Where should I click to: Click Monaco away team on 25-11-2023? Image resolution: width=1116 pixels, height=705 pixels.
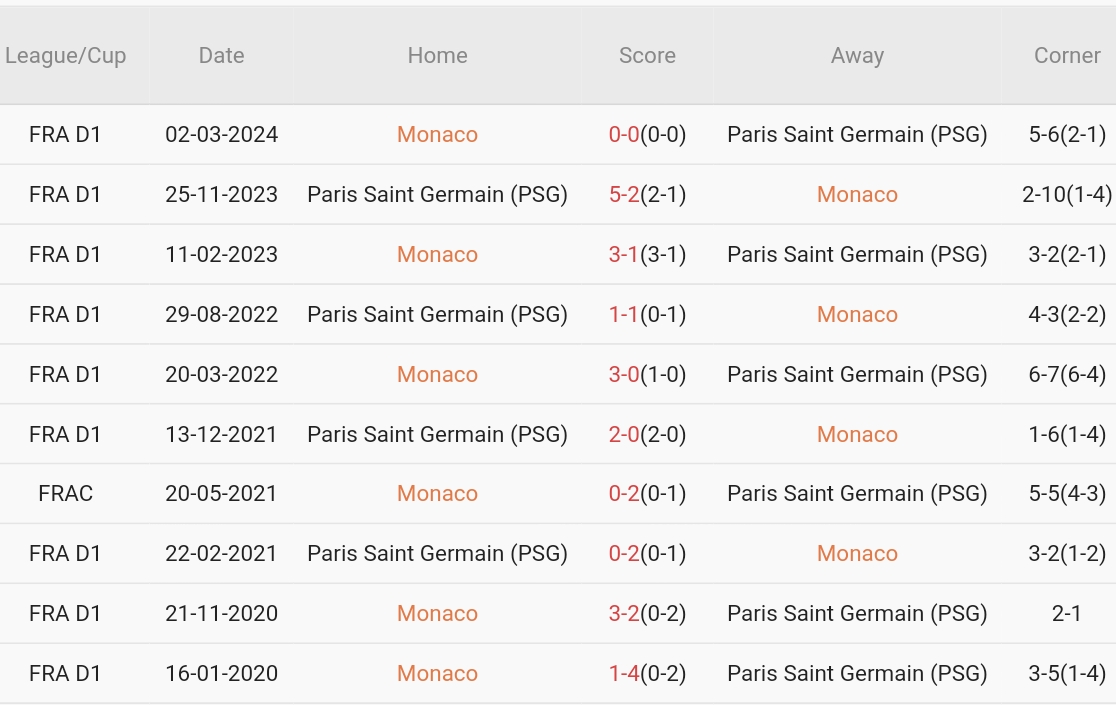[x=857, y=194]
